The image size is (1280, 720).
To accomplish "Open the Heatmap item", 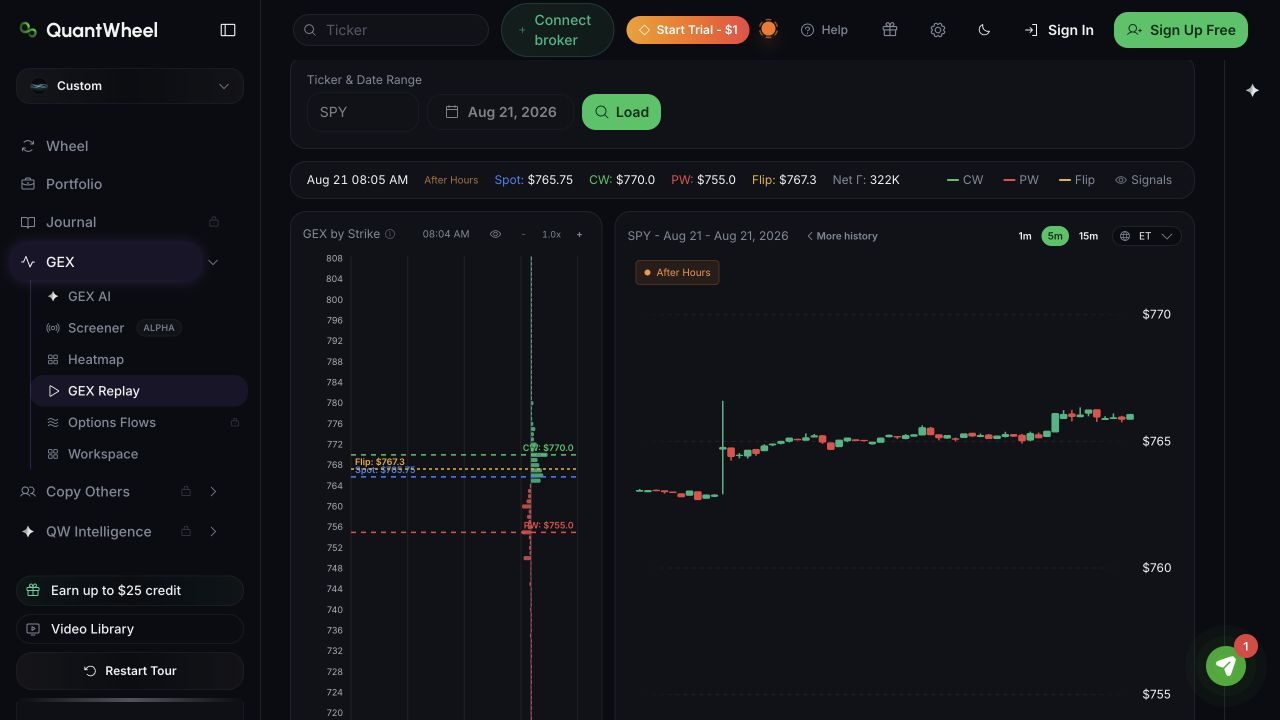I will coord(96,359).
